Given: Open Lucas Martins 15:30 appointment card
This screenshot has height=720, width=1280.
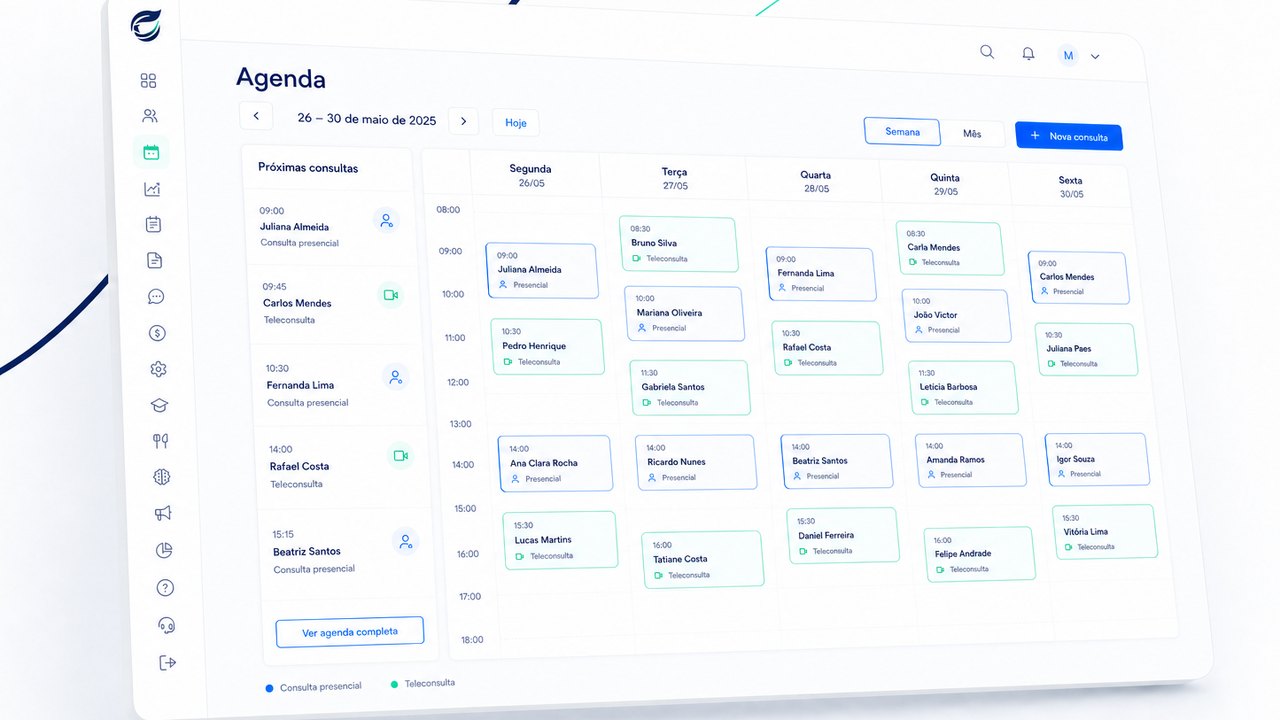Looking at the screenshot, I should (x=560, y=541).
